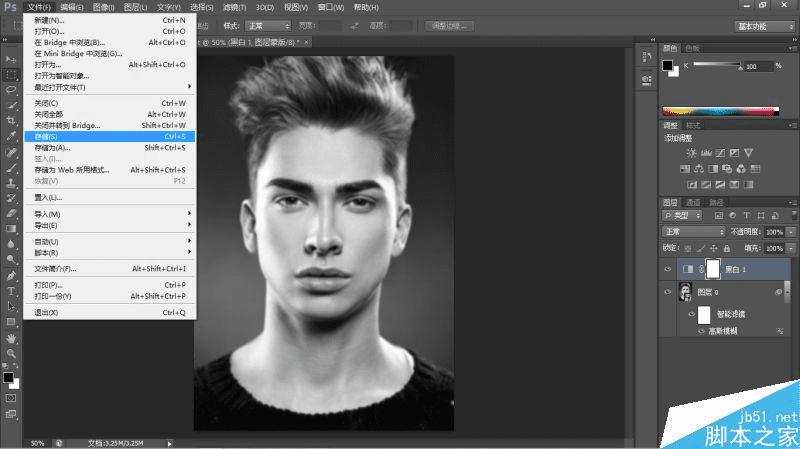Click the 调整边缘 button in options bar
Viewport: 800px width, 449px height.
tap(449, 25)
